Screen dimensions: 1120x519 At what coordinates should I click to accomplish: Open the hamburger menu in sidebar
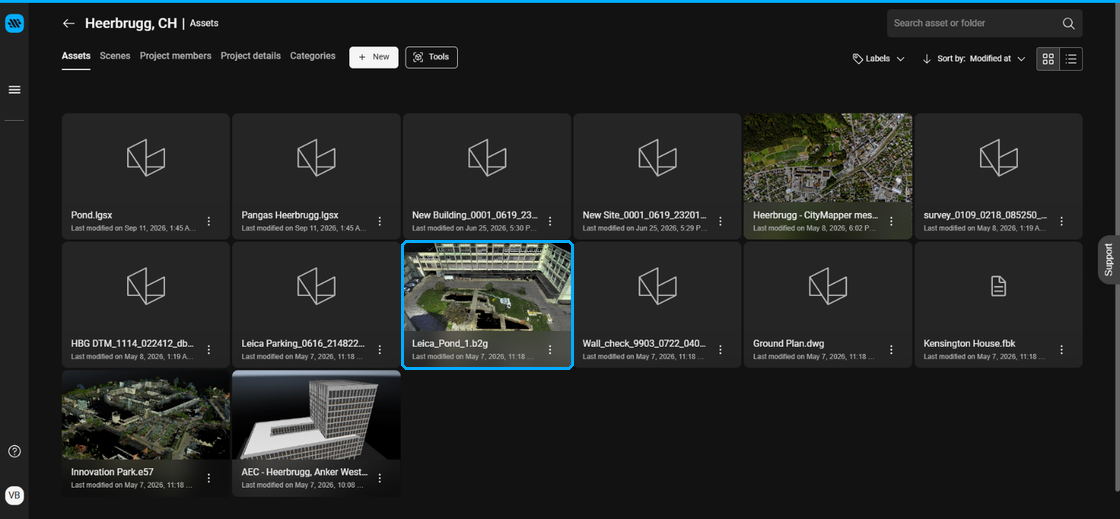pos(14,90)
